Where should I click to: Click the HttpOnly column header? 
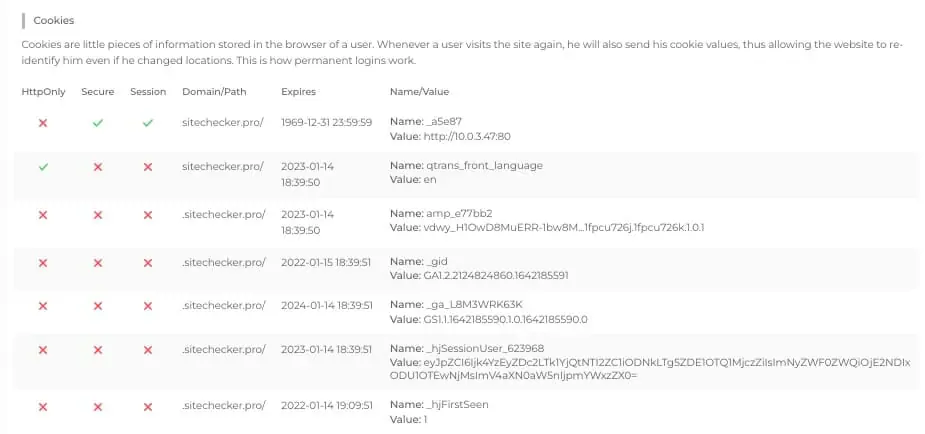tap(43, 92)
